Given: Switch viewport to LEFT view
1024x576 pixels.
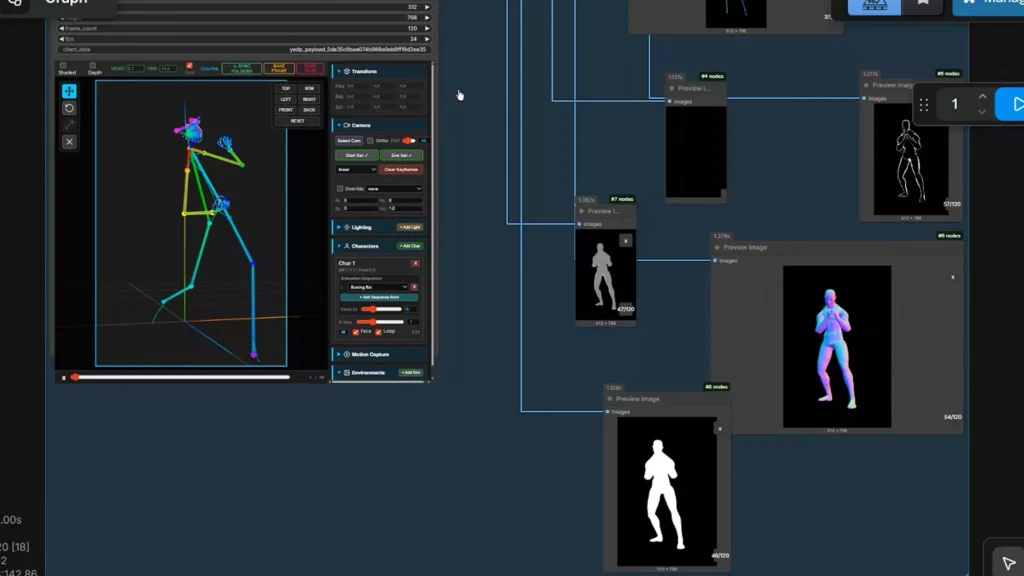Looking at the screenshot, I should pos(285,99).
